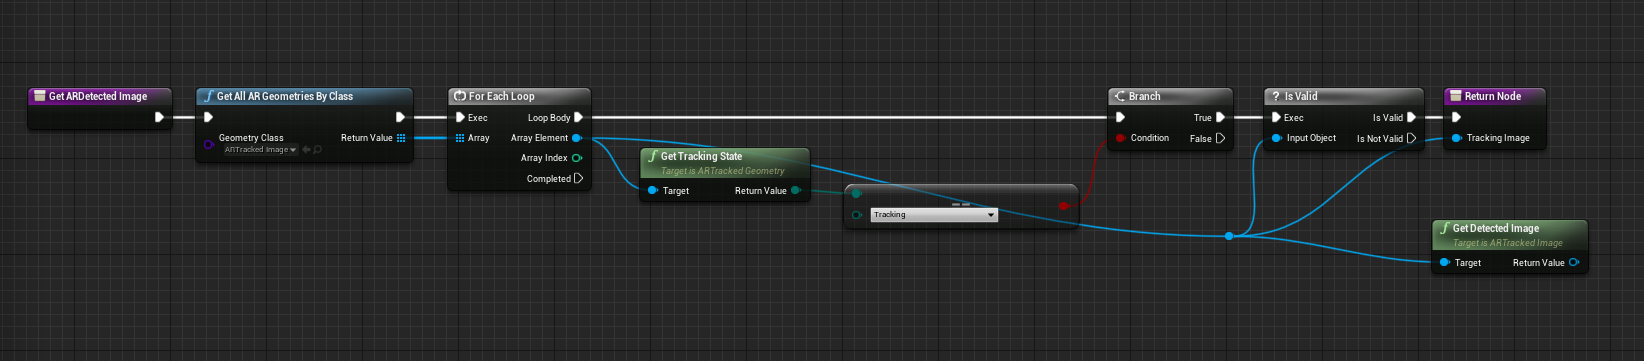This screenshot has height=361, width=1644.
Task: Select the Get Tracking State node header
Action: [x=724, y=162]
